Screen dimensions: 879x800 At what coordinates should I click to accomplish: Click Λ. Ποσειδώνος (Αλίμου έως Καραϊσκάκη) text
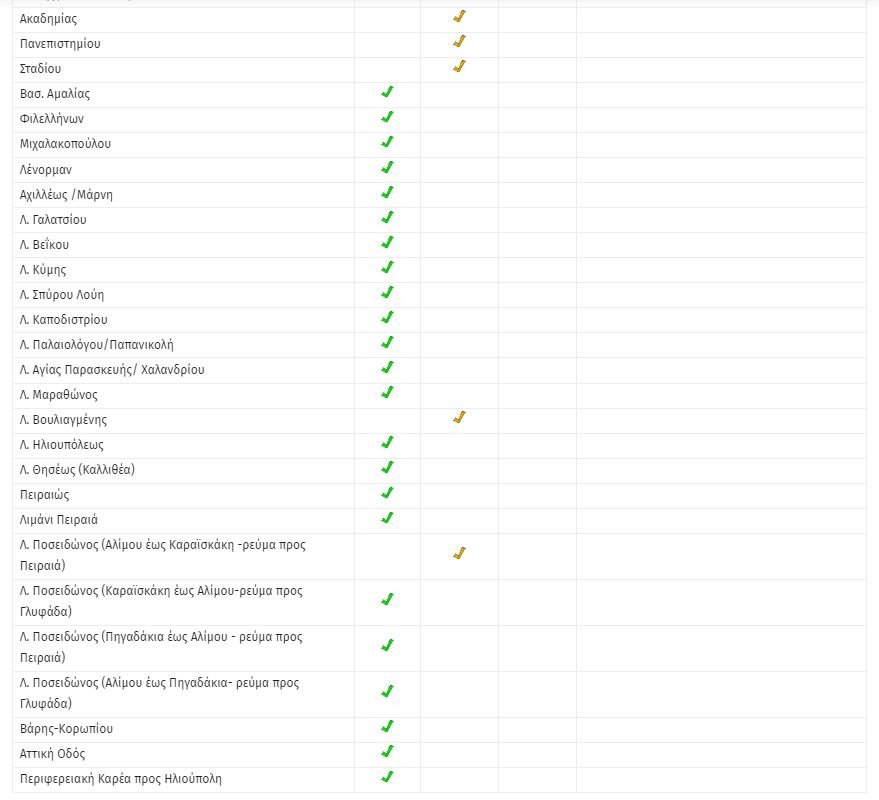163,555
